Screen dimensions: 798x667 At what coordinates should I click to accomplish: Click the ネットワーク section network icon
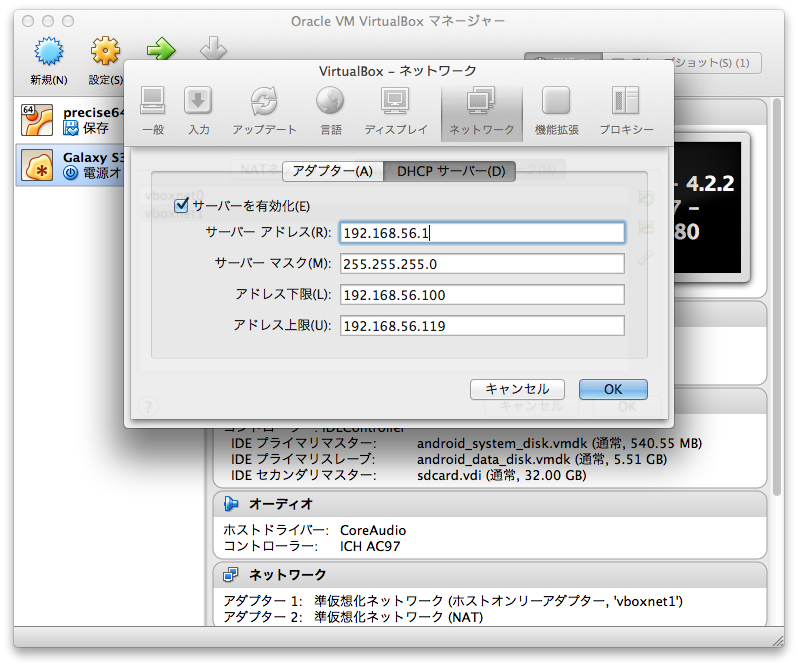pos(231,574)
